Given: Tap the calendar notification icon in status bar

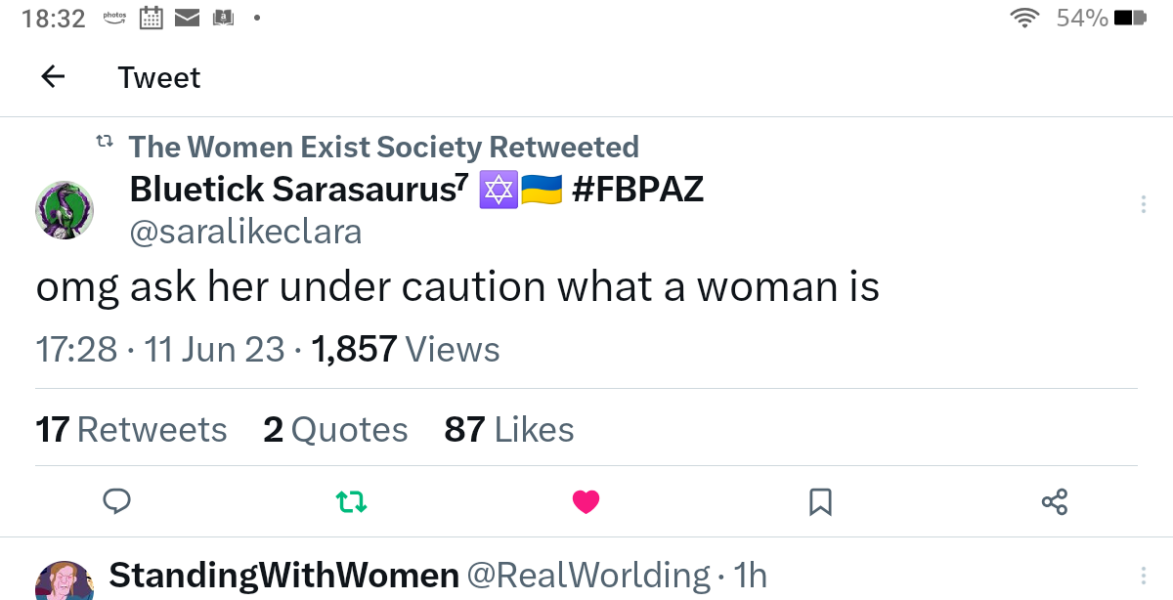Looking at the screenshot, I should tap(151, 18).
